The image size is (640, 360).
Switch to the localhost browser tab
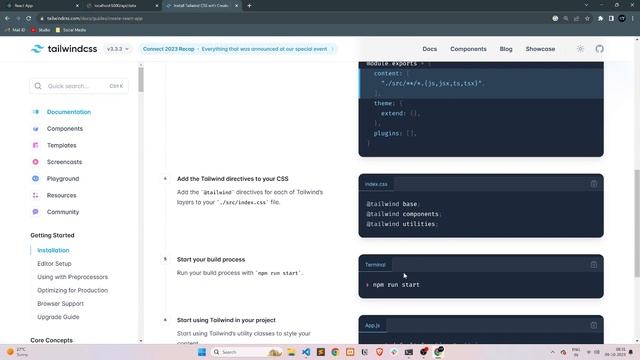pyautogui.click(x=122, y=6)
